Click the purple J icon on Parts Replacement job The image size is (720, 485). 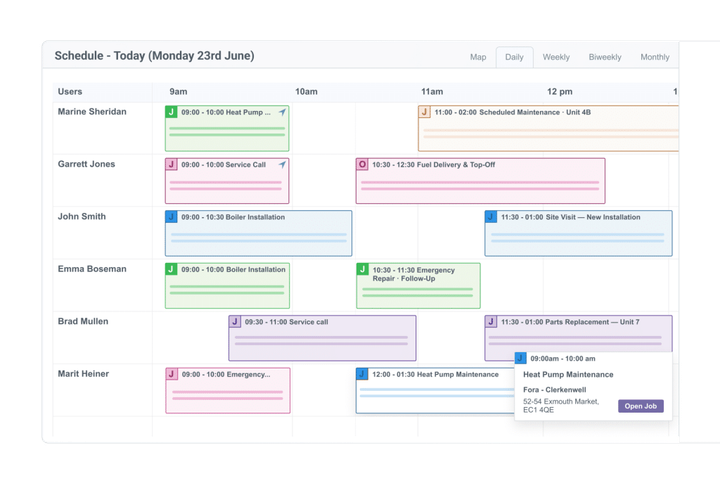click(x=491, y=321)
